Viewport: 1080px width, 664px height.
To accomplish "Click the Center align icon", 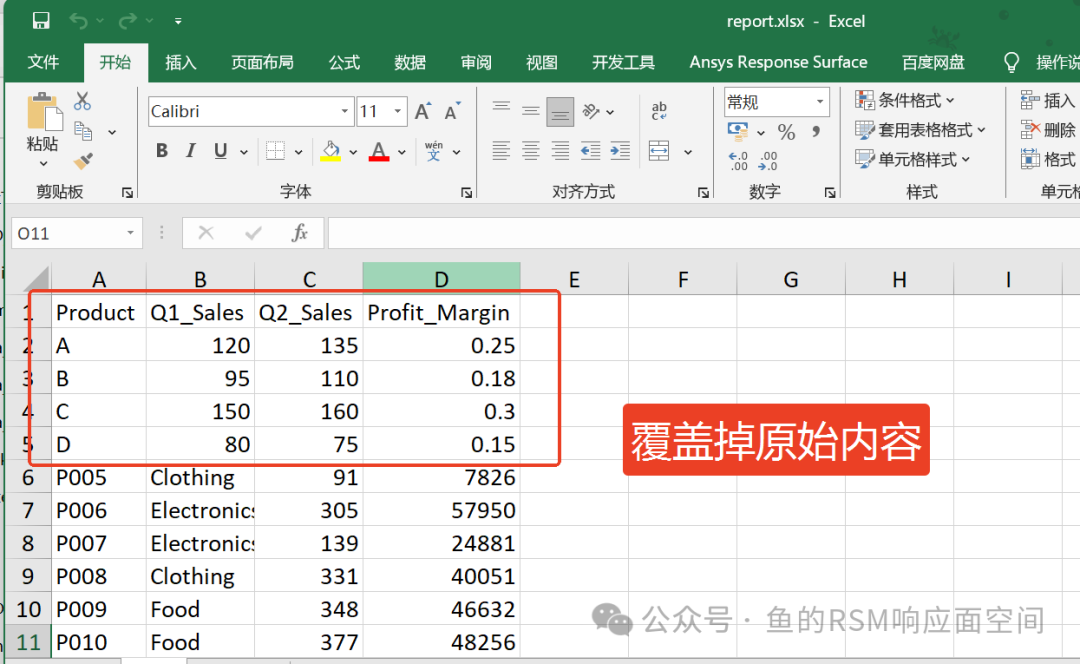I will tap(530, 151).
